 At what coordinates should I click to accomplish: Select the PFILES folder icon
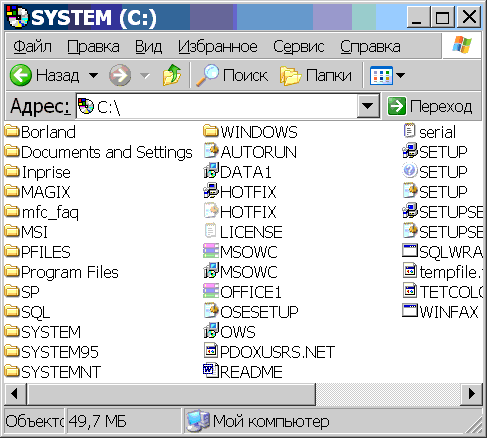pyautogui.click(x=12, y=251)
